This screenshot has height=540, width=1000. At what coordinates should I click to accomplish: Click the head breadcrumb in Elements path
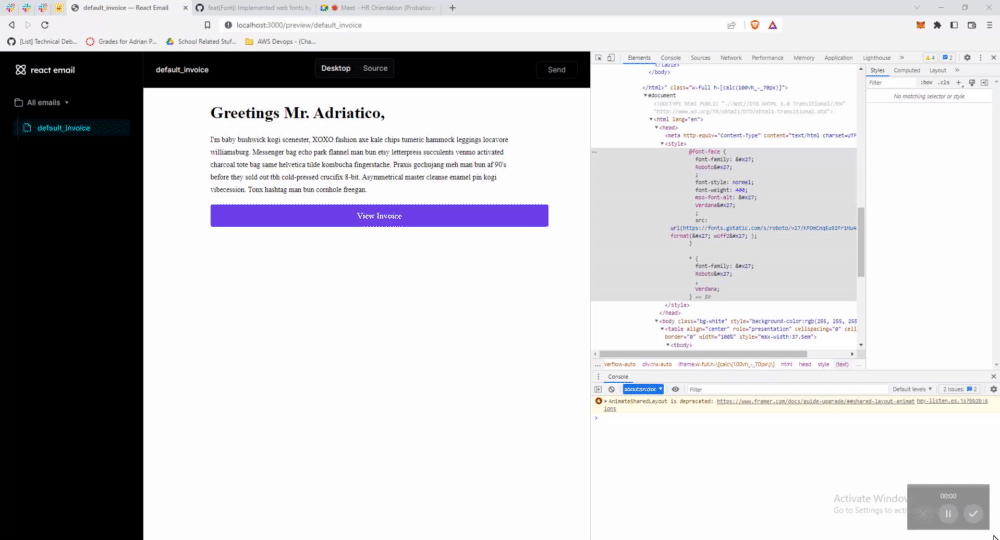805,364
